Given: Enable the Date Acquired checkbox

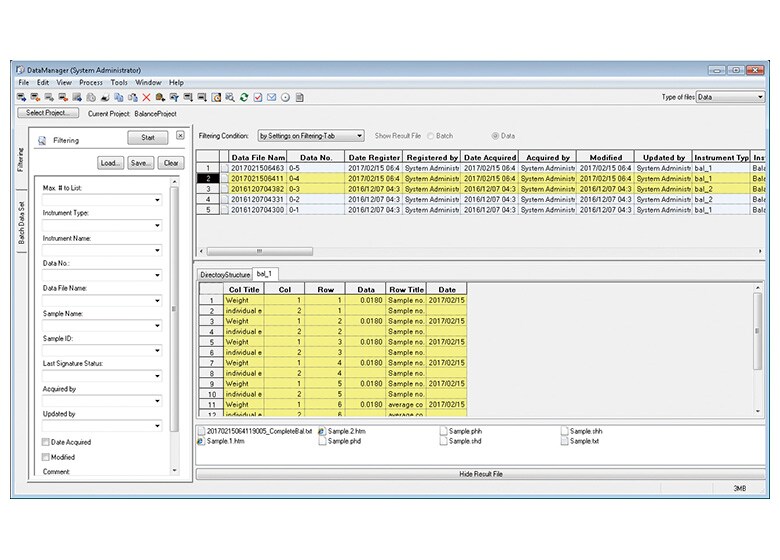Looking at the screenshot, I should pos(46,442).
